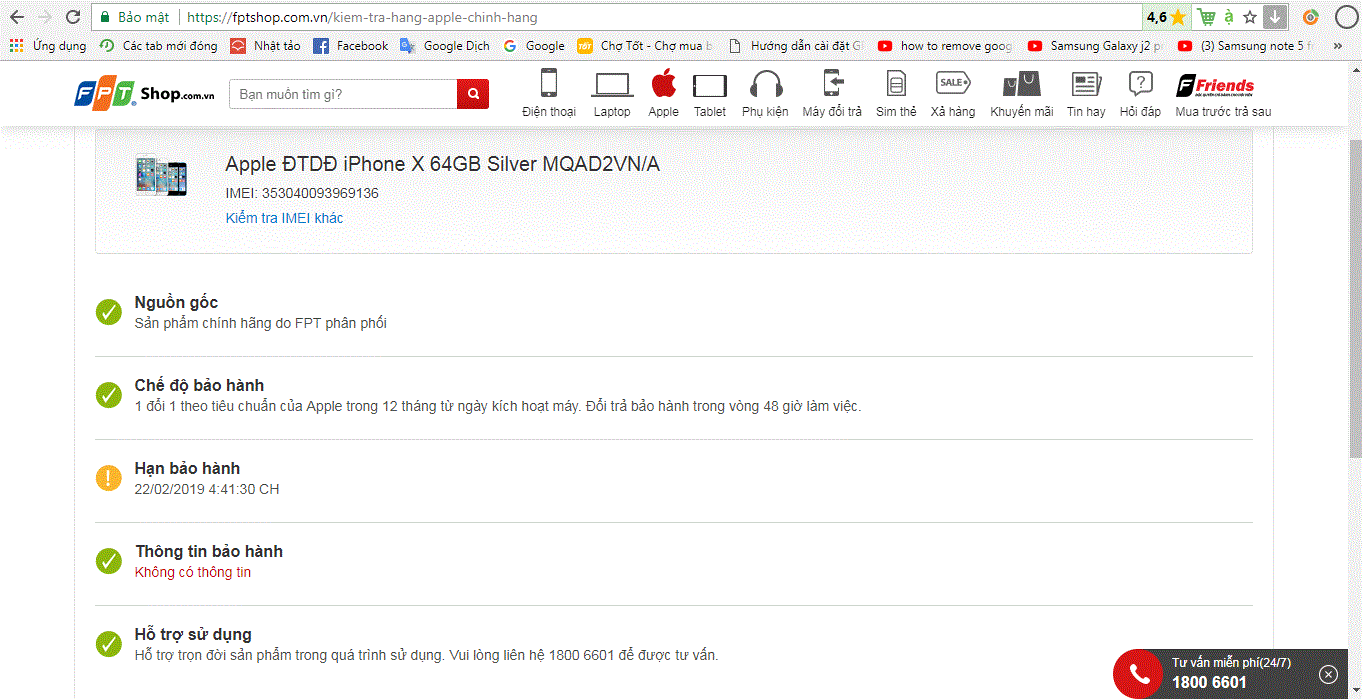This screenshot has height=699, width=1362.
Task: Open Tin hay news menu item
Action: (1085, 85)
